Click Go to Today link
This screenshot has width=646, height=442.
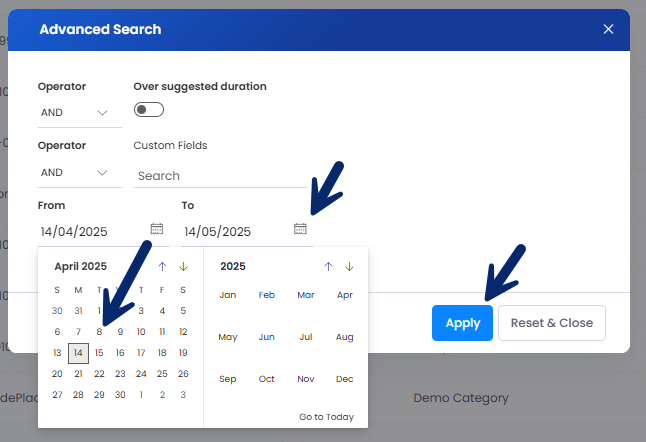(x=326, y=417)
